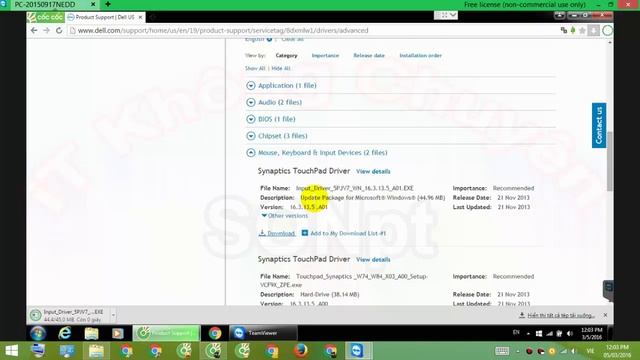The width and height of the screenshot is (640, 360).
Task: Open the remote Windows 7 Start orb
Action: click(38, 333)
